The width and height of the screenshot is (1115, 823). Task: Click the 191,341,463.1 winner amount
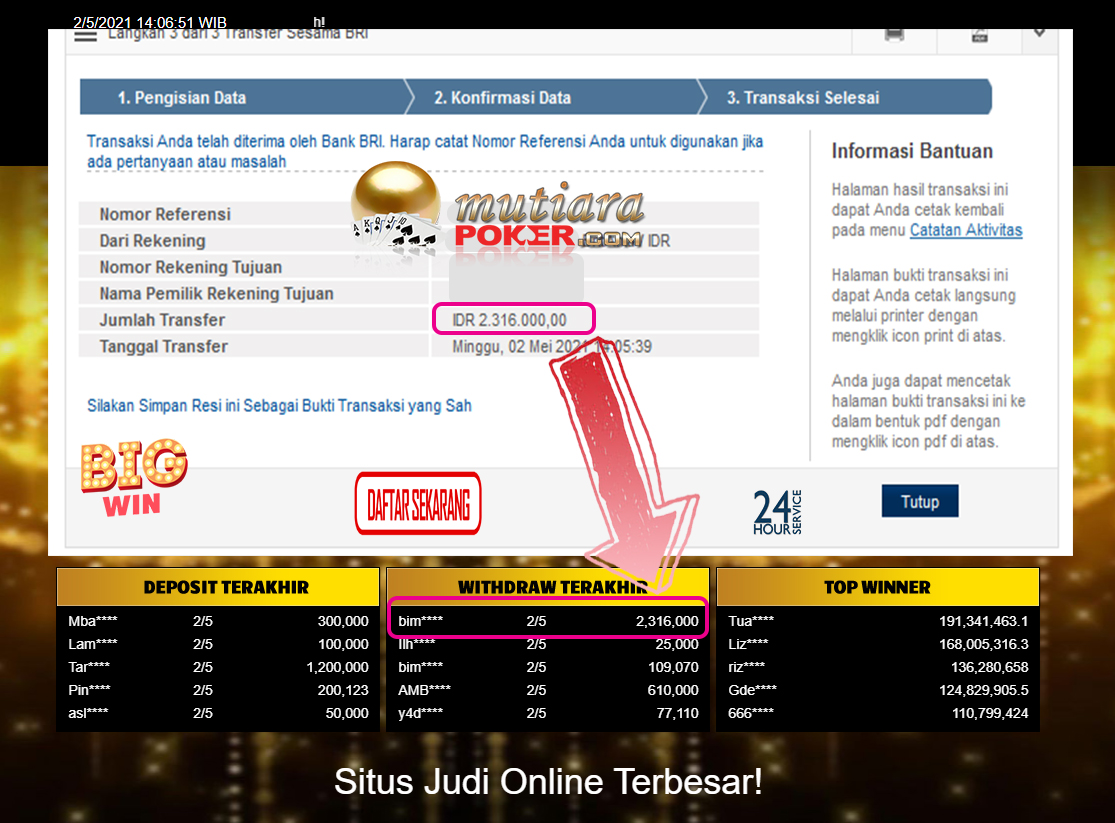[x=983, y=621]
